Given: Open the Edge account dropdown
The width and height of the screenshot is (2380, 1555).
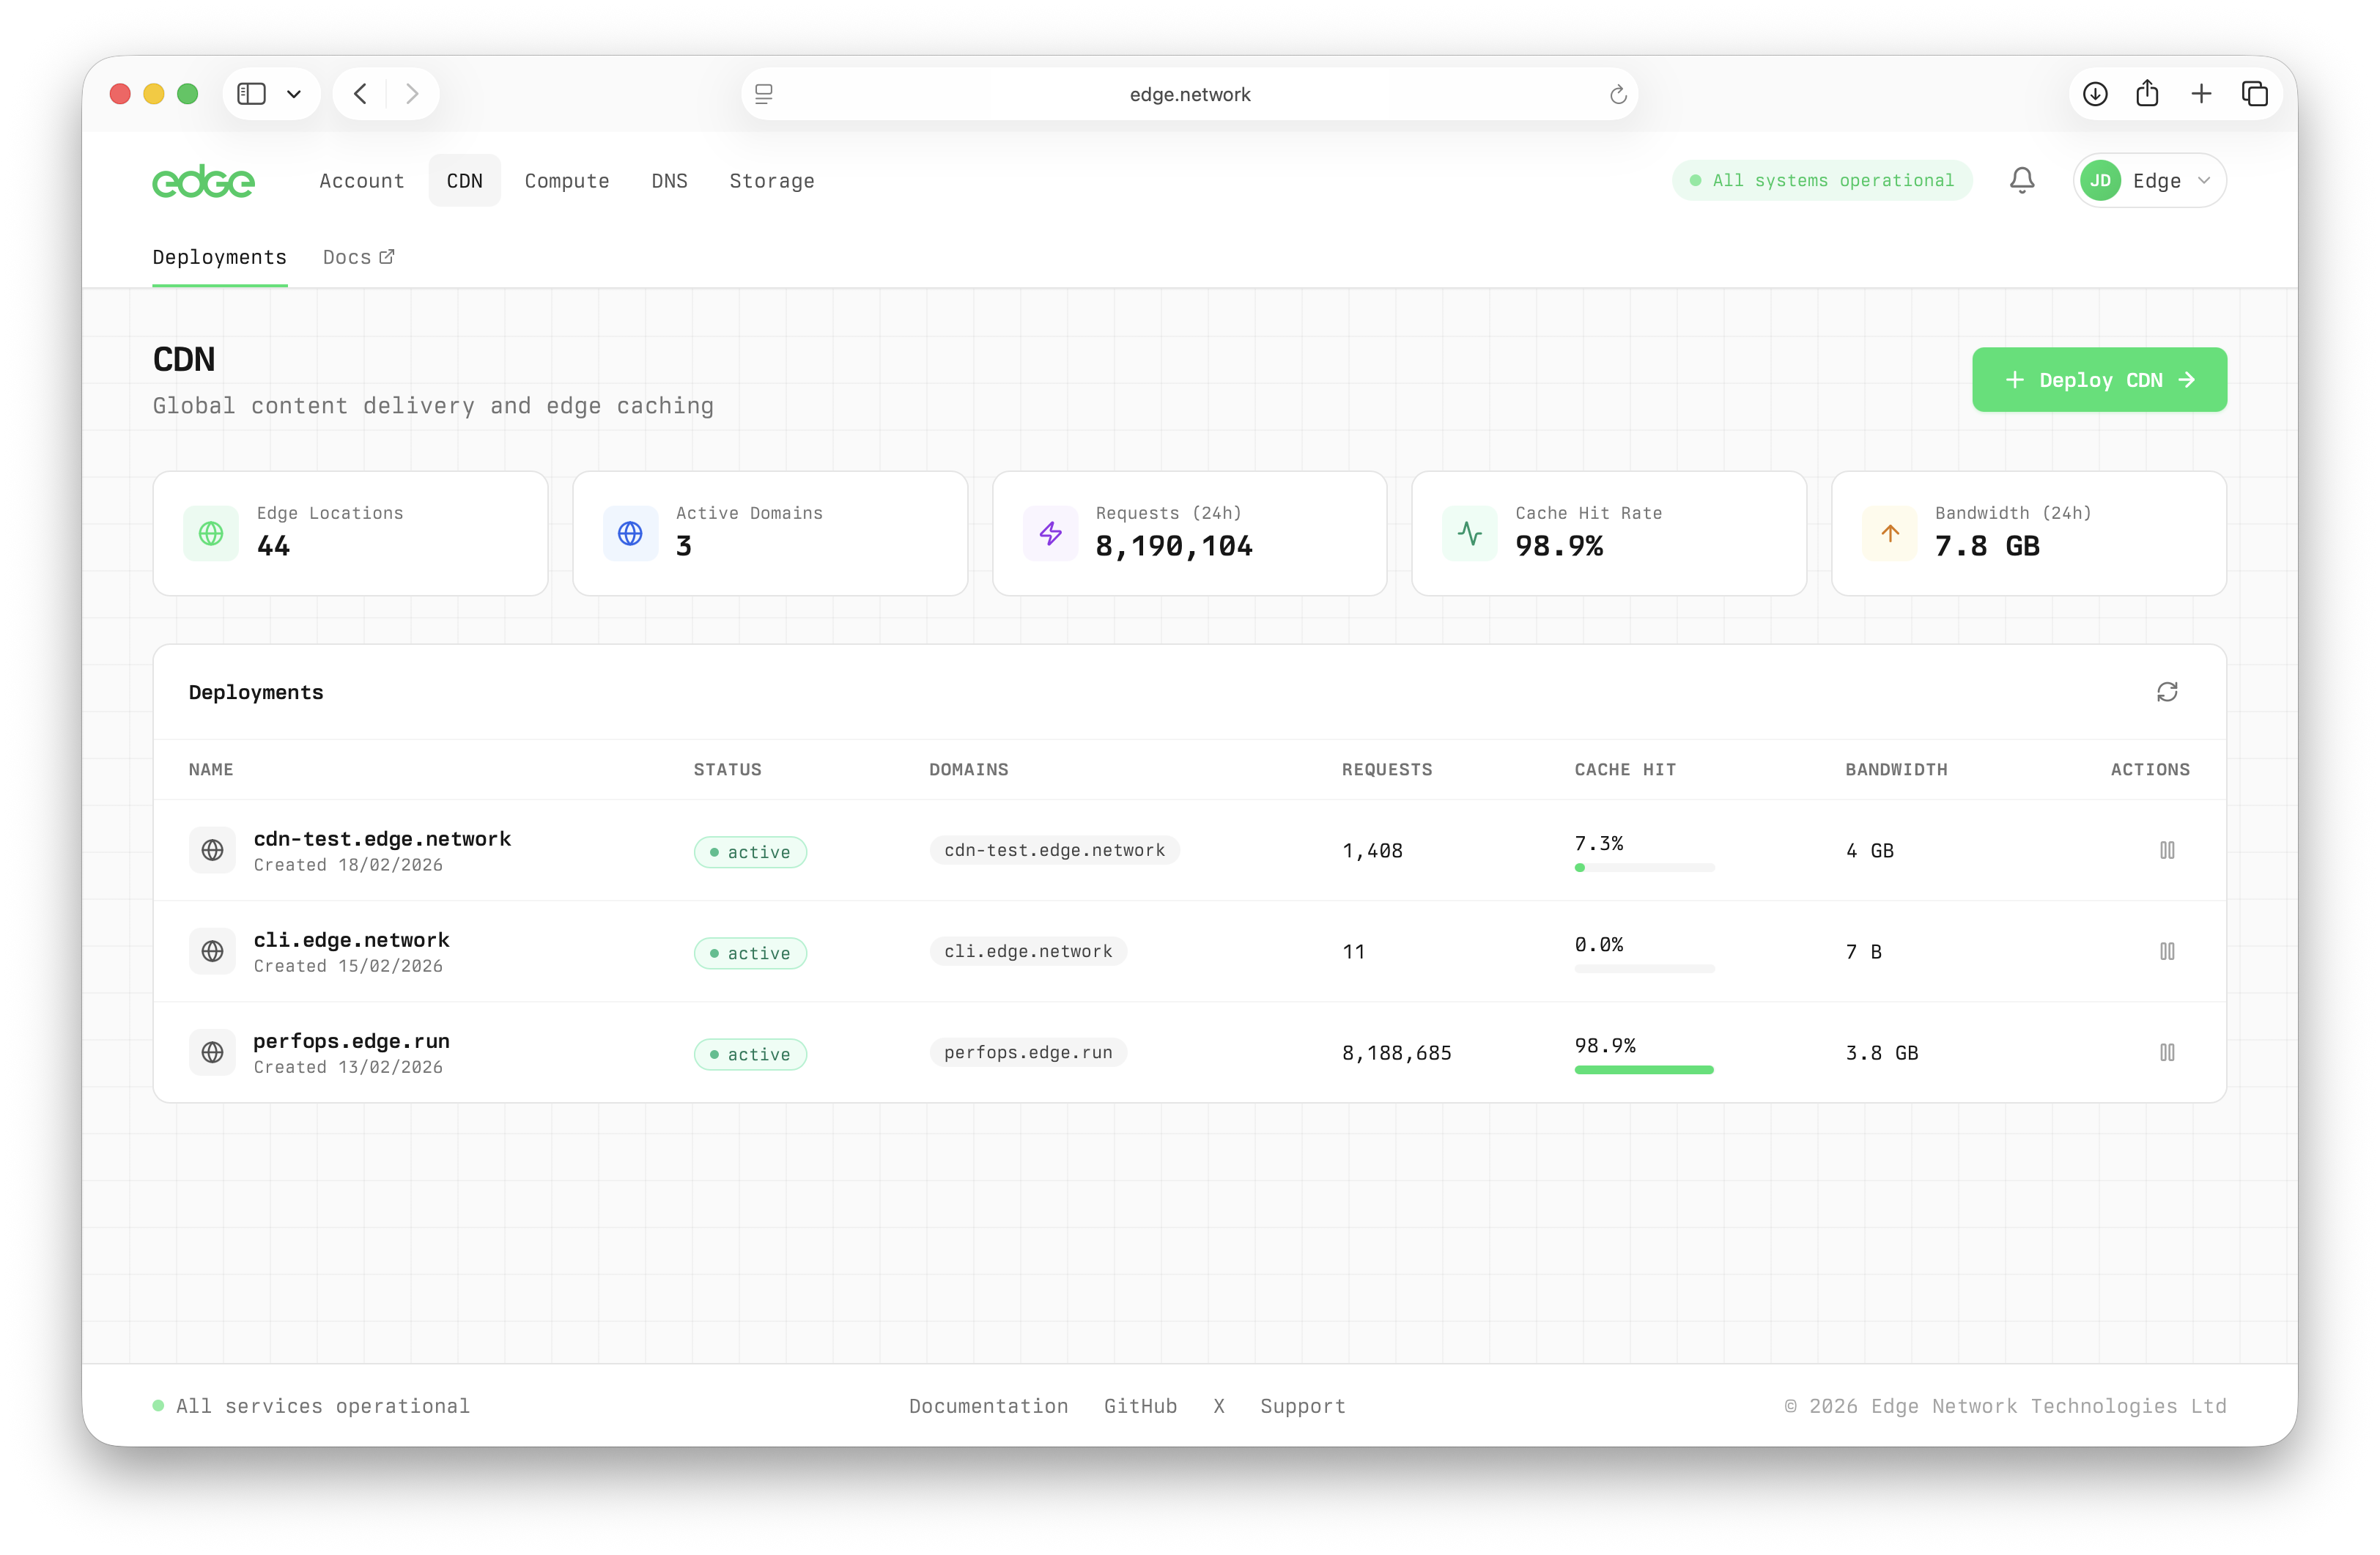Looking at the screenshot, I should point(2149,180).
